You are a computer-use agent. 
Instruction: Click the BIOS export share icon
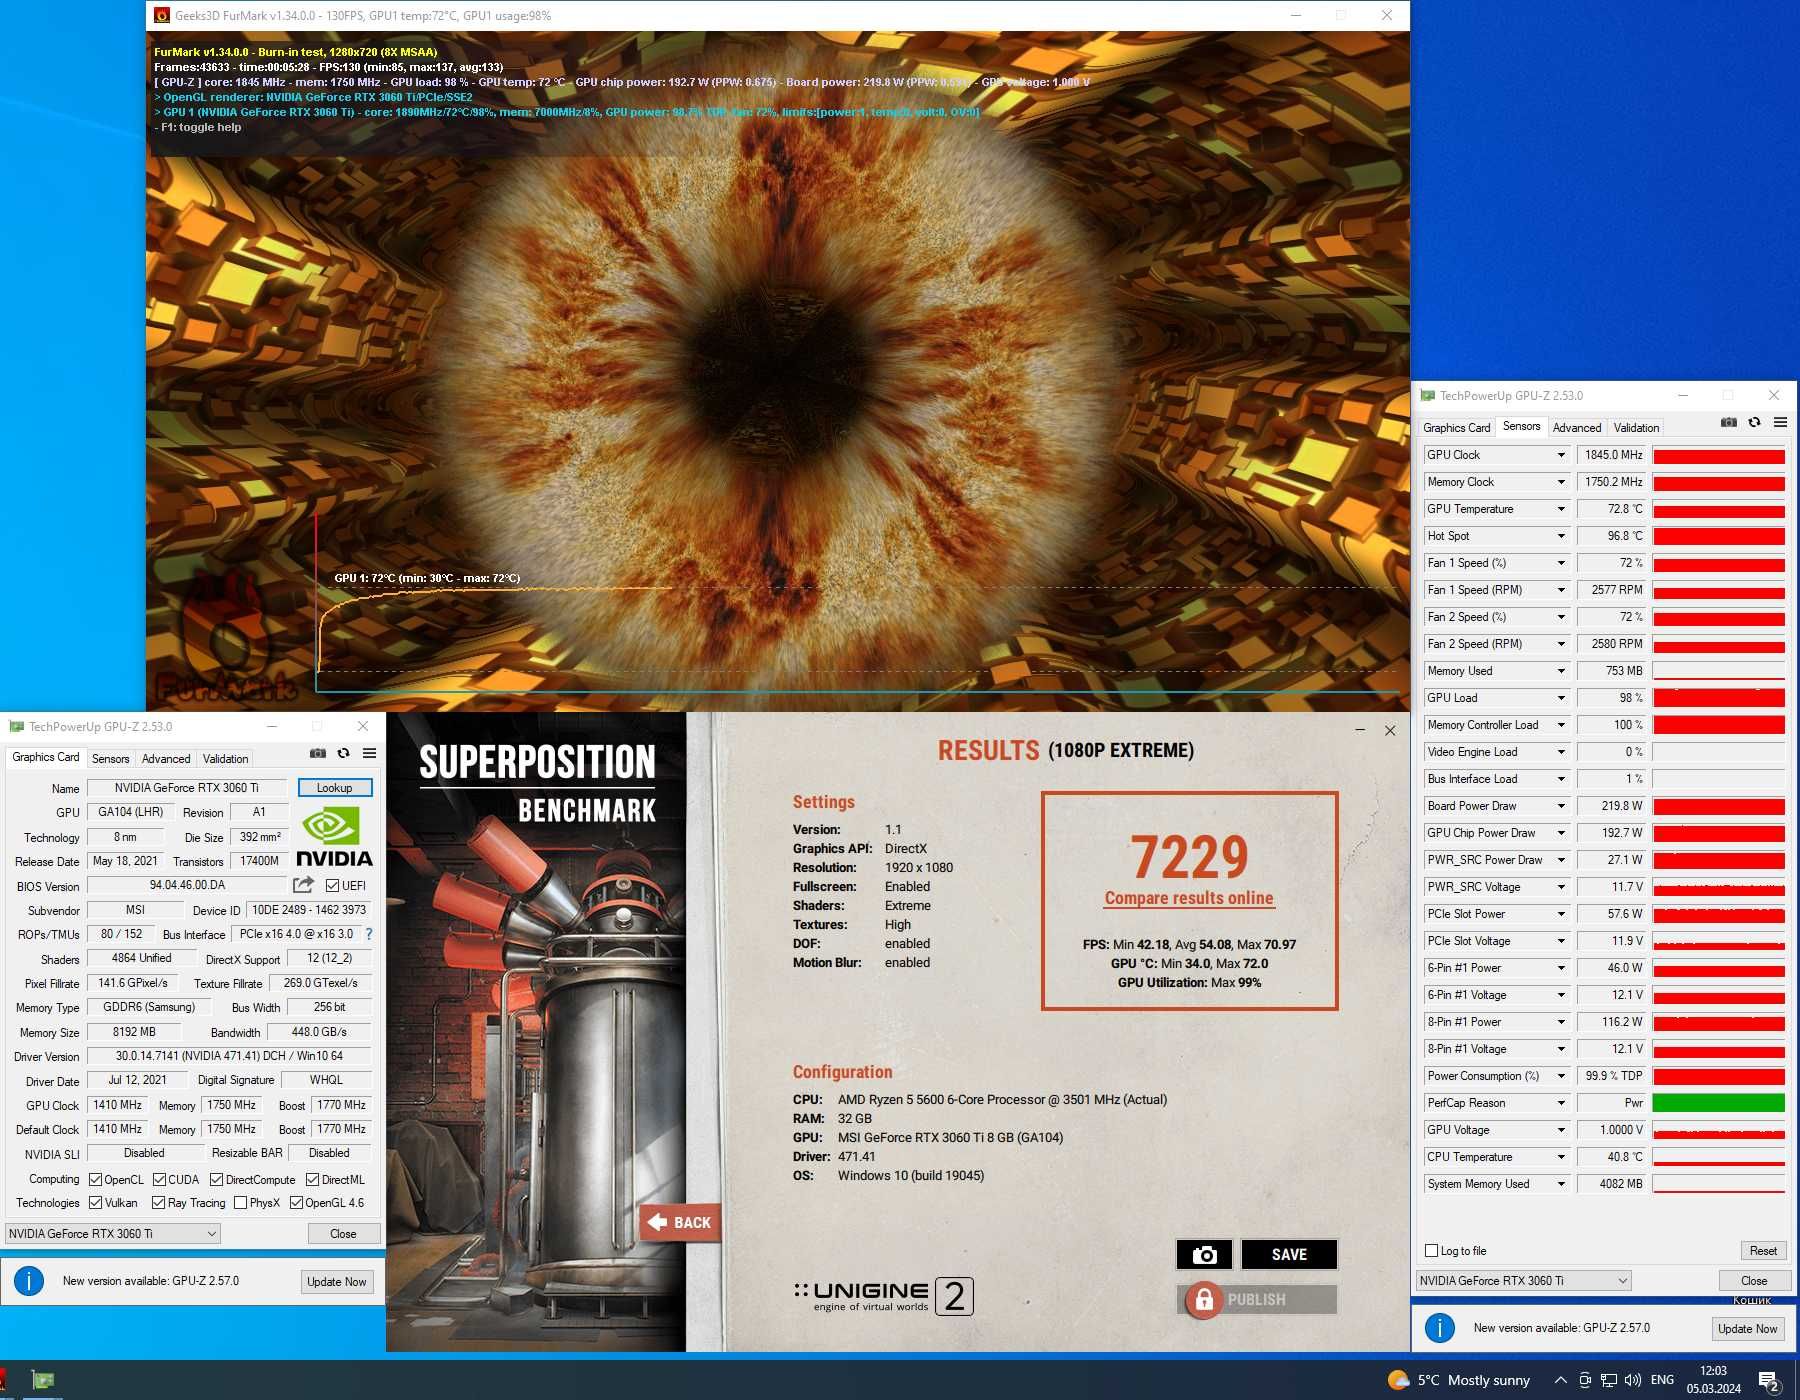(x=303, y=885)
